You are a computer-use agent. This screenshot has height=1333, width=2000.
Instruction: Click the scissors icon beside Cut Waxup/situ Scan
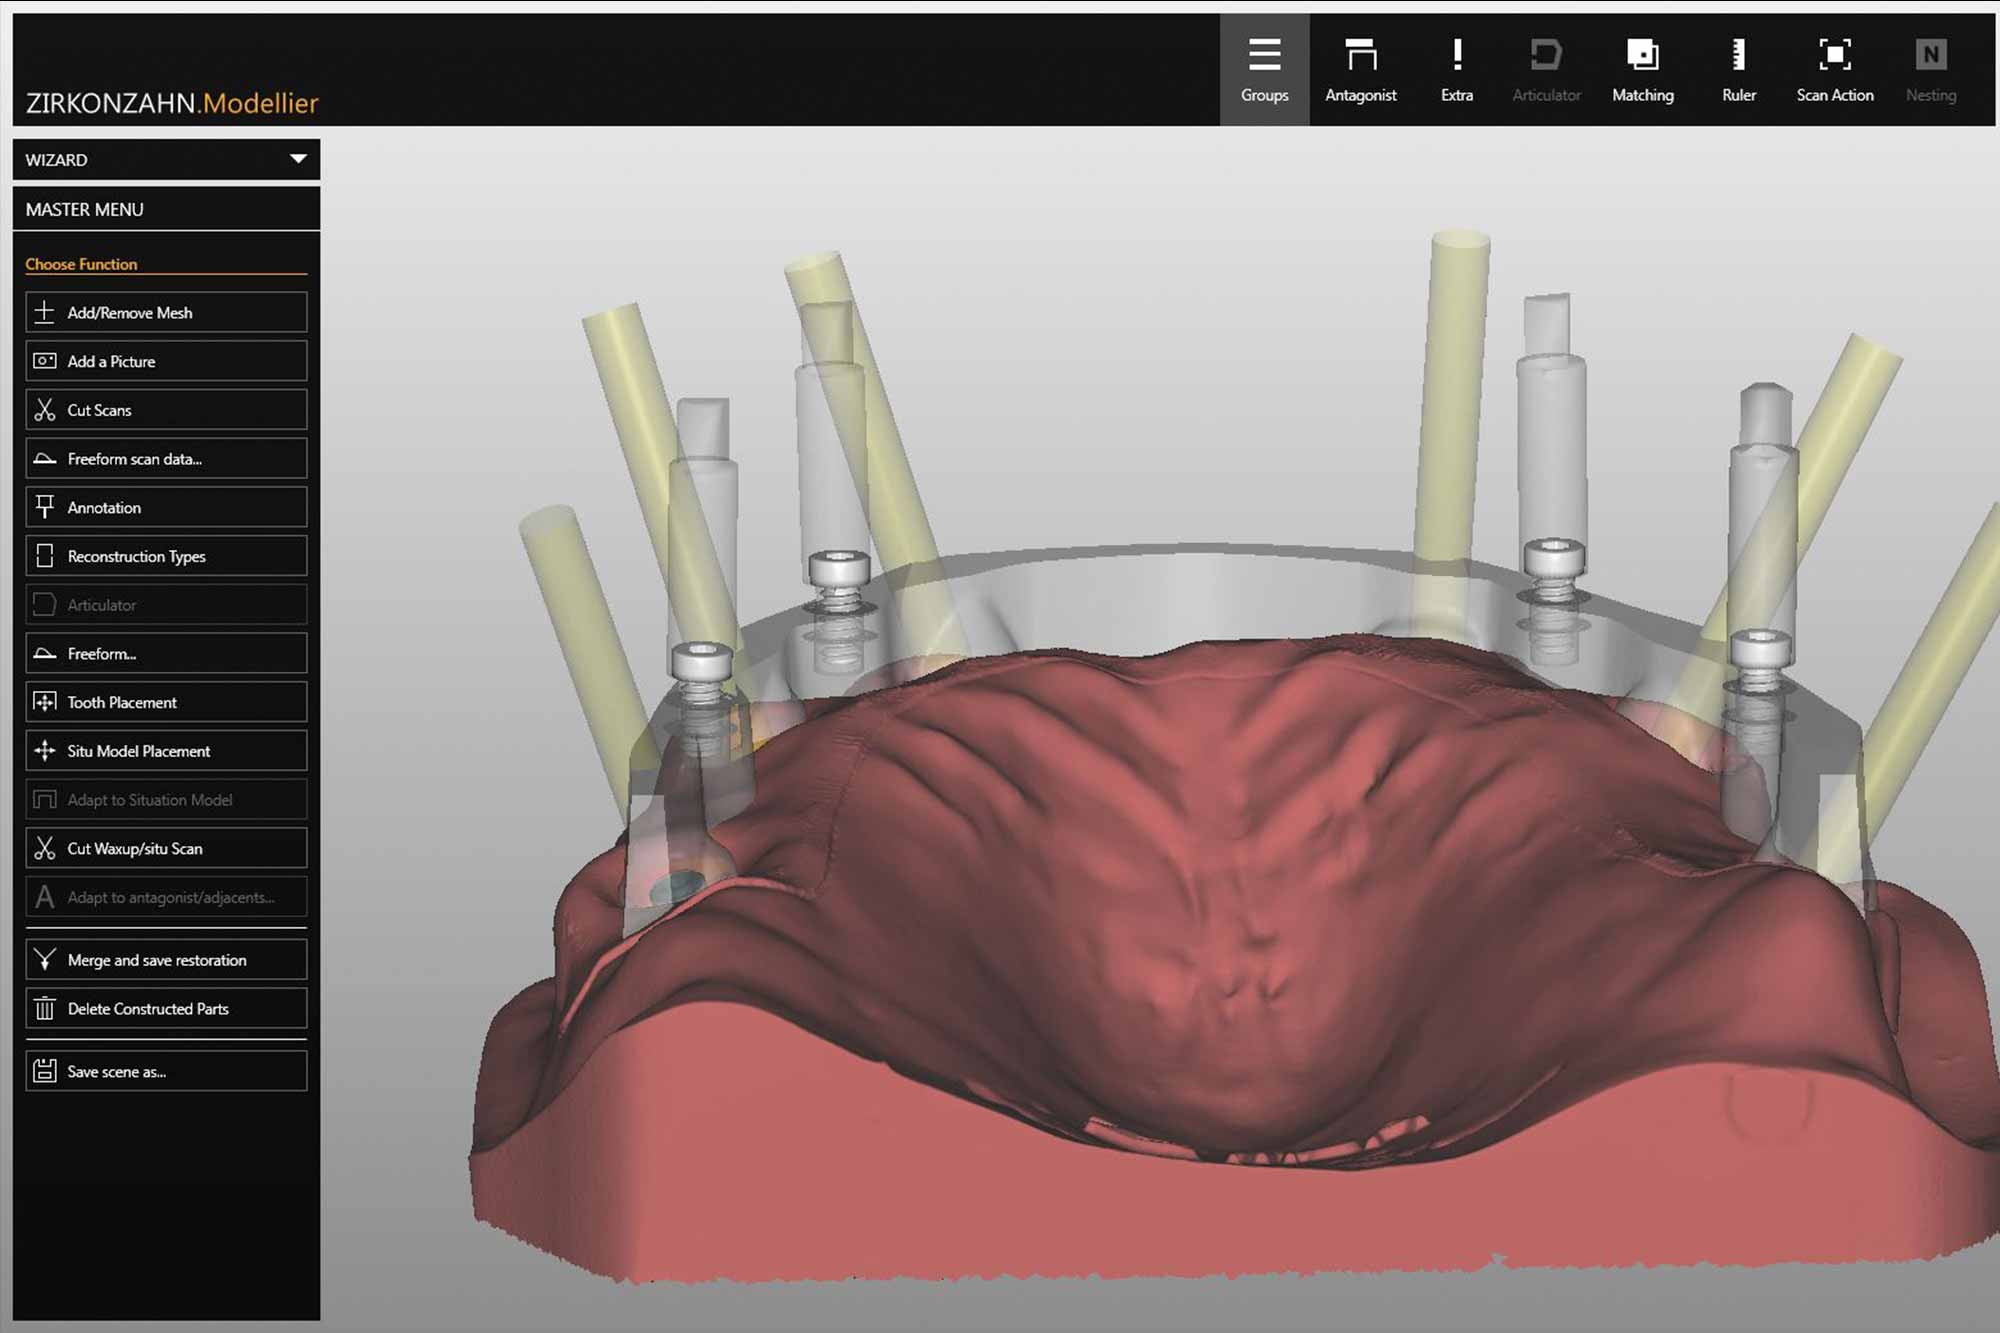(x=45, y=848)
